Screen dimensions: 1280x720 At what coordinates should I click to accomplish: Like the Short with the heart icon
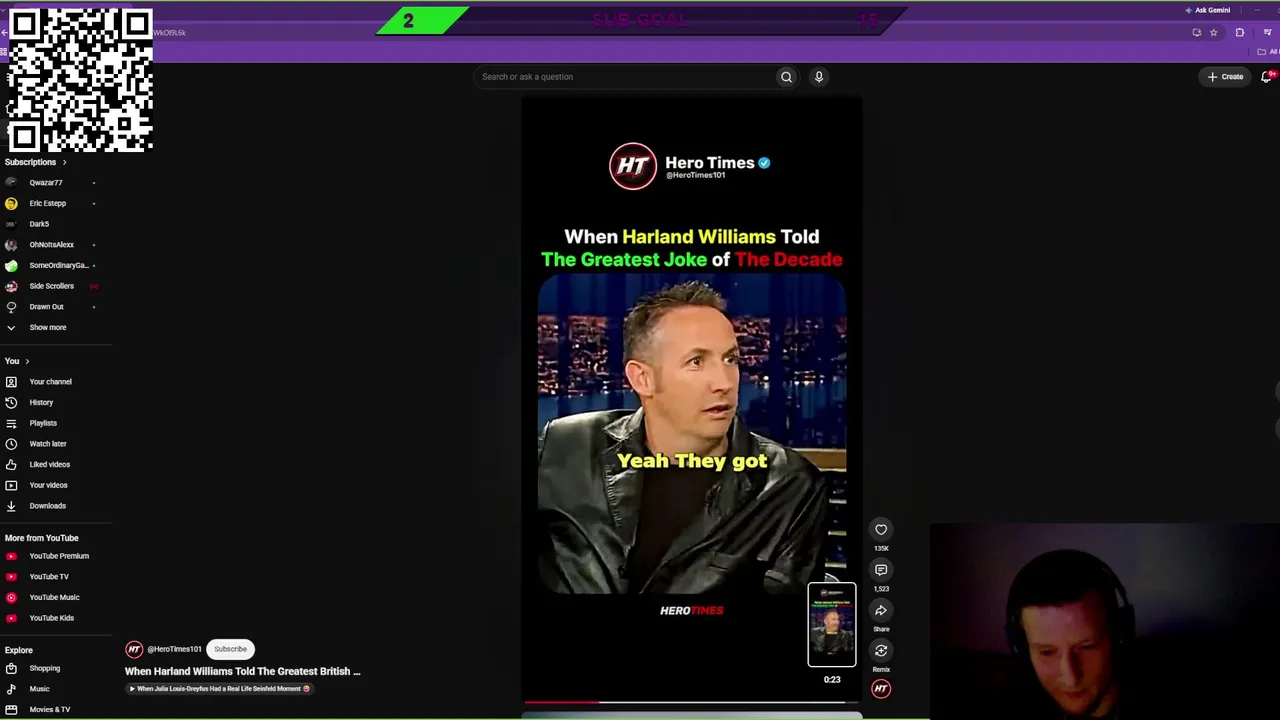click(x=881, y=530)
